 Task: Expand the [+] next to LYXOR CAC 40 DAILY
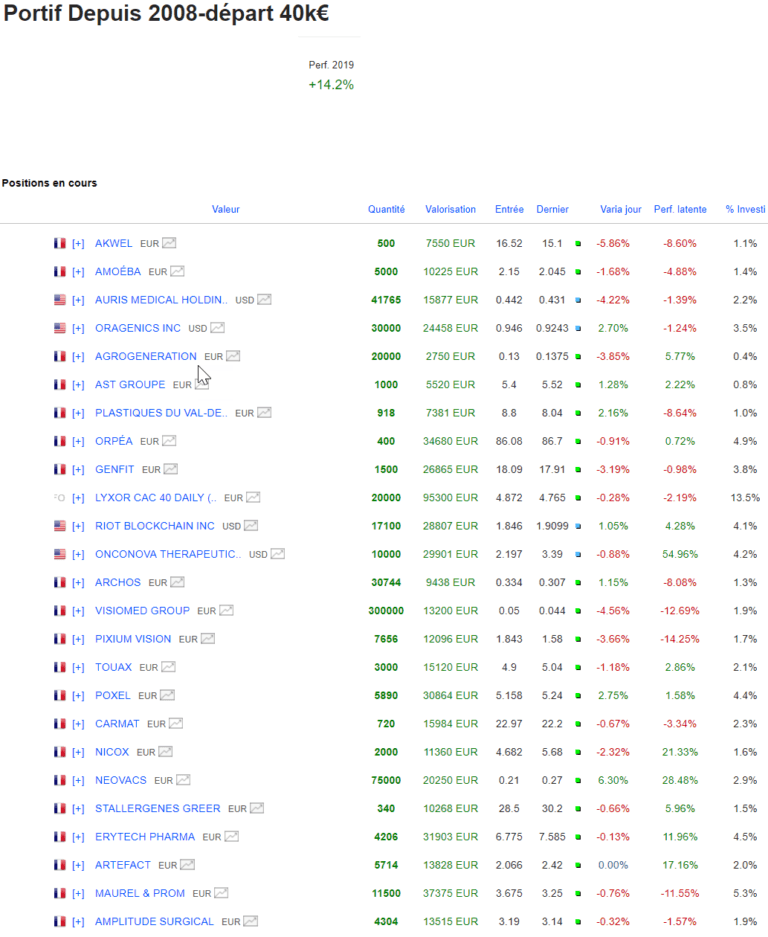point(78,498)
